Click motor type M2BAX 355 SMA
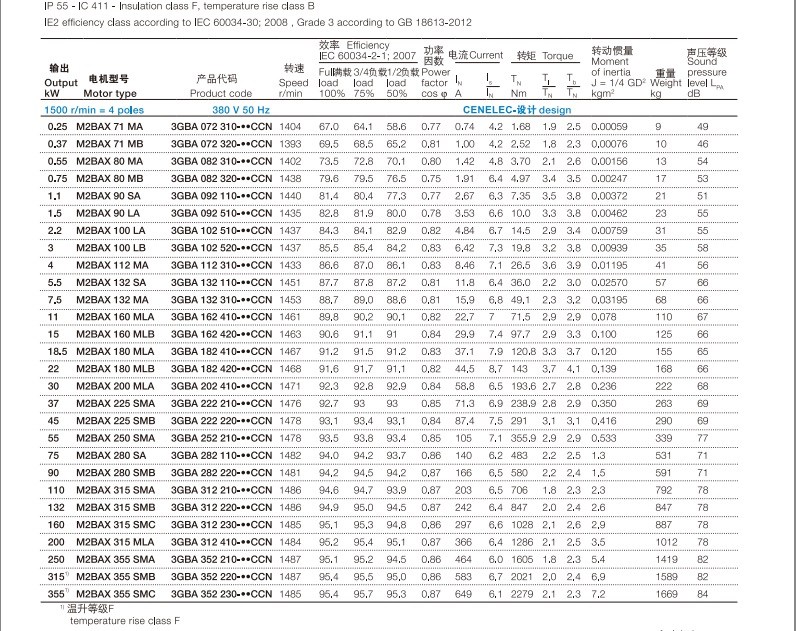 click(116, 559)
